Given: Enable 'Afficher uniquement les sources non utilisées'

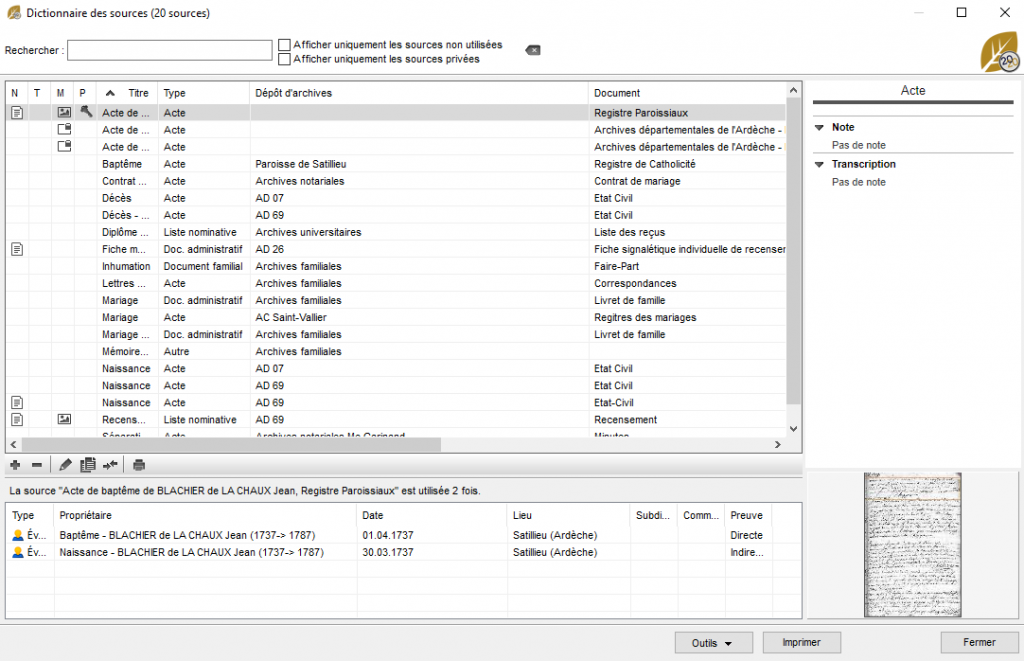Looking at the screenshot, I should tap(284, 44).
